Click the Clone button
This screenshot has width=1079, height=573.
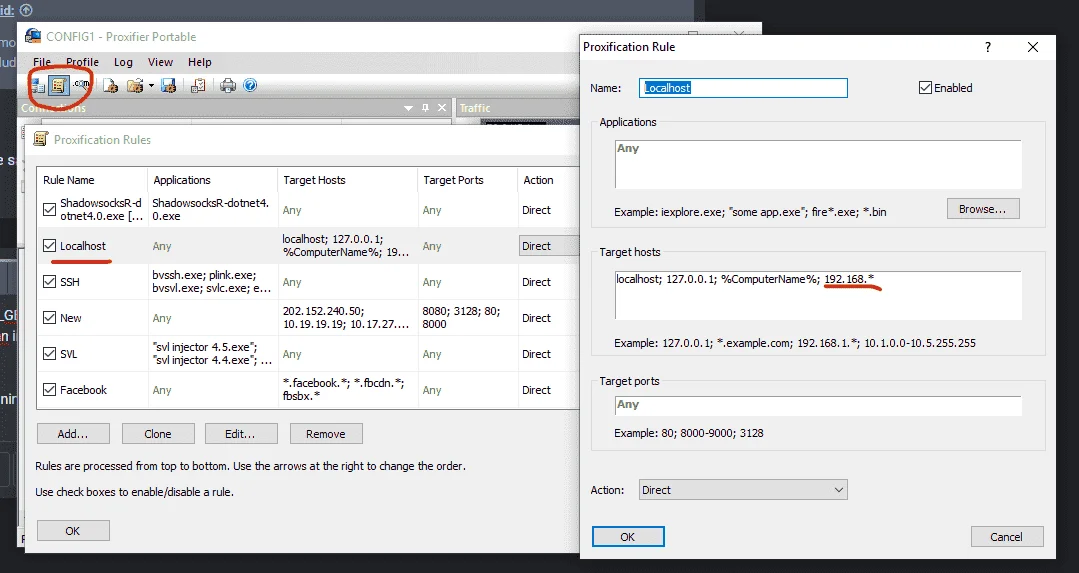[158, 434]
